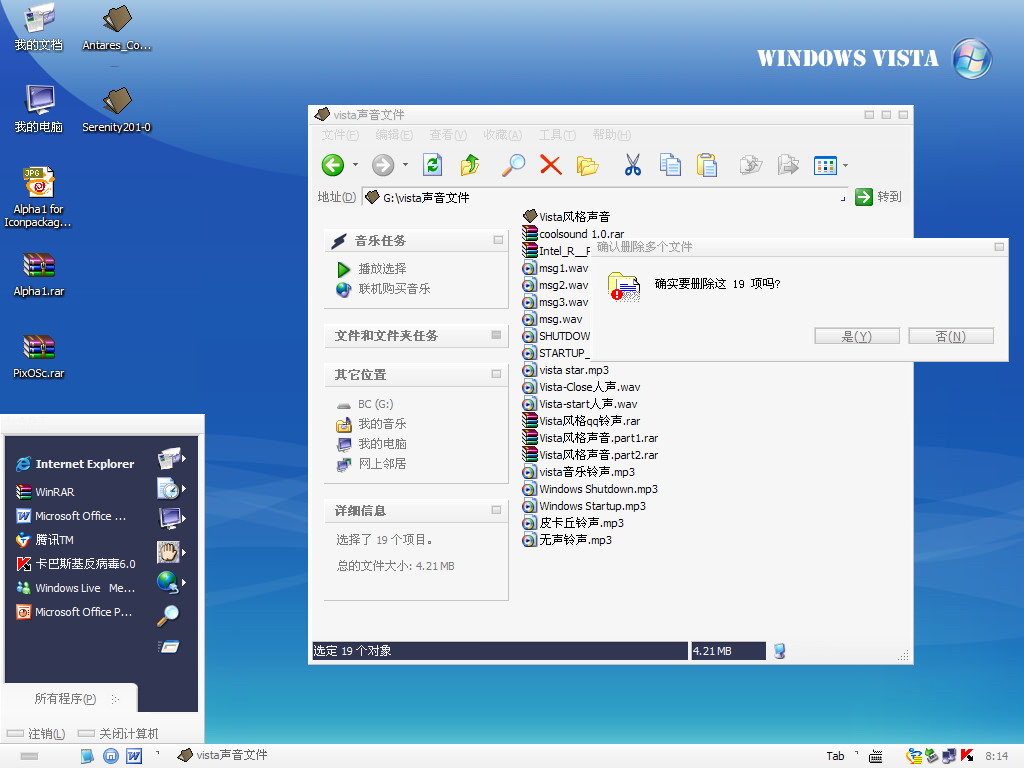The width and height of the screenshot is (1024, 768).
Task: Open 网上邻居 link
Action: [x=382, y=464]
